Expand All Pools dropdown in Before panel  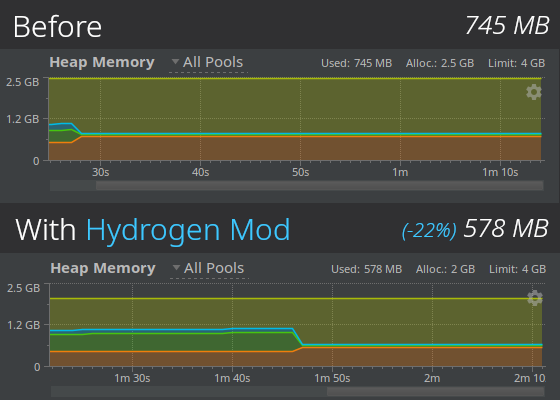coord(209,62)
